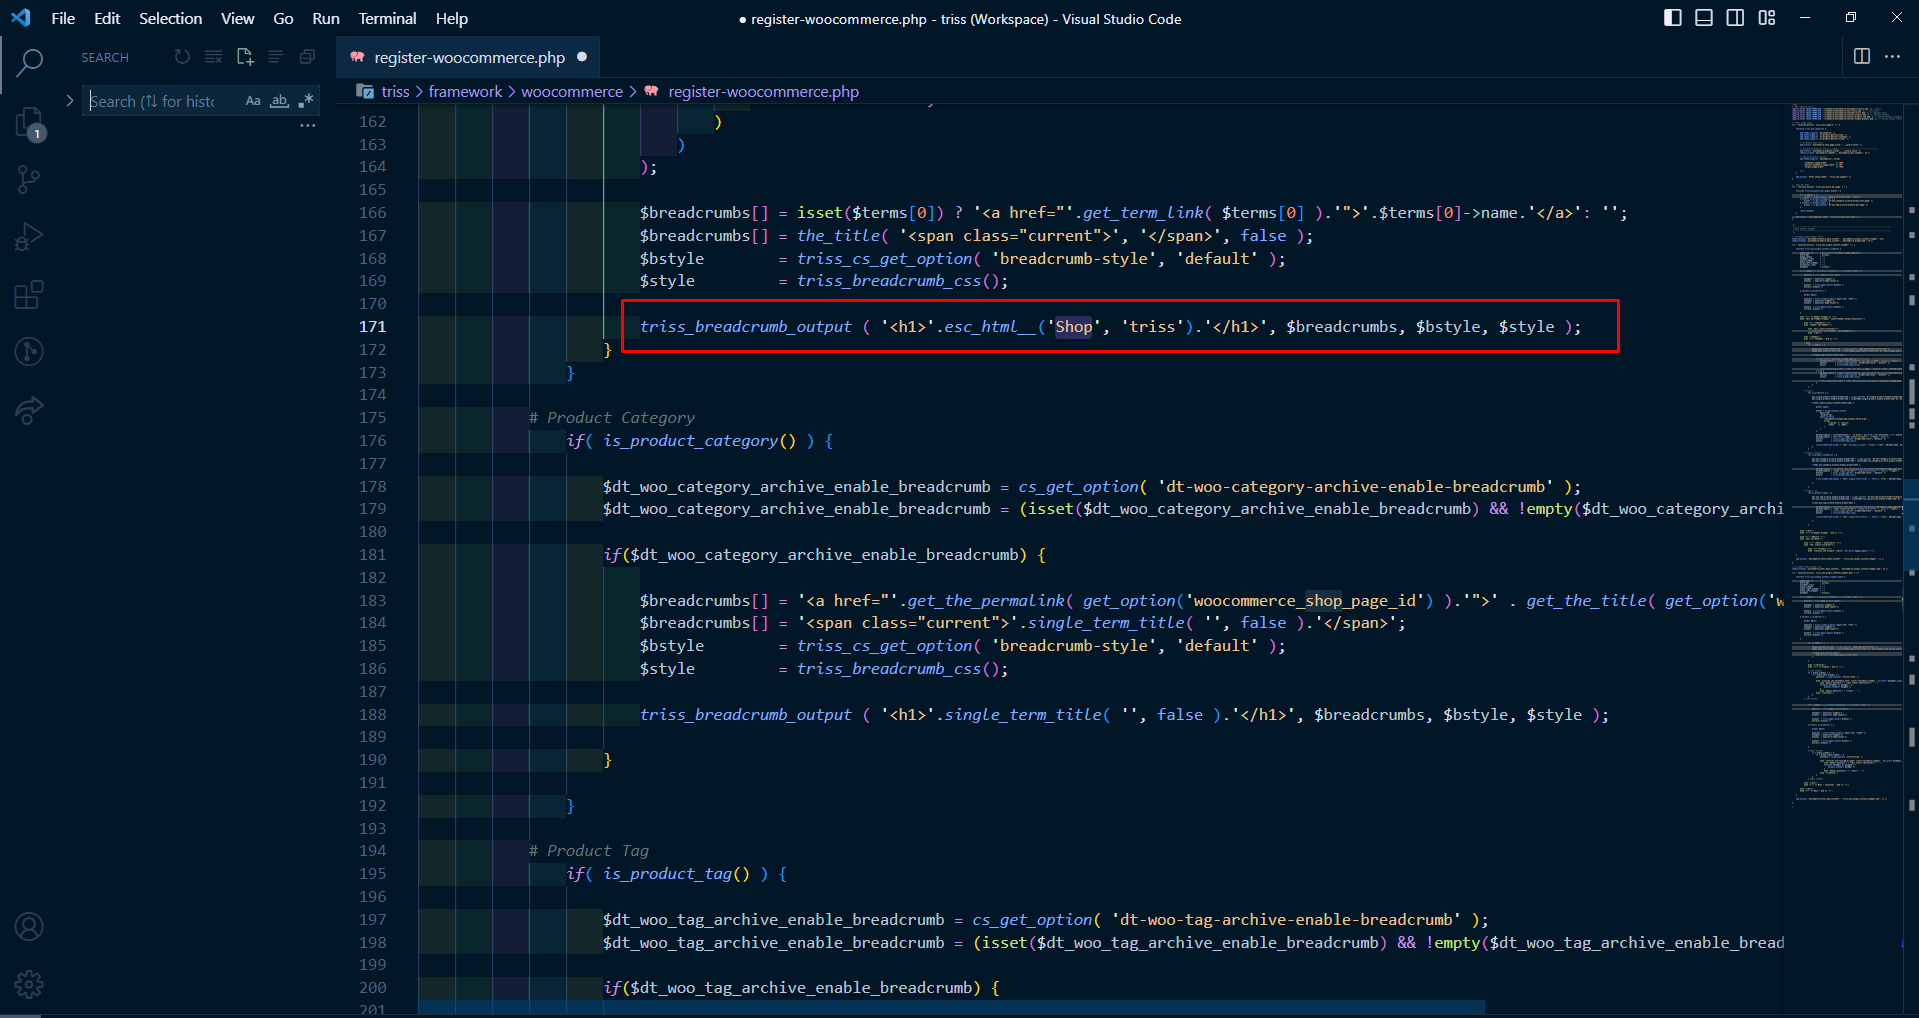
Task: Click the SEARCH panel header title
Action: tap(105, 57)
